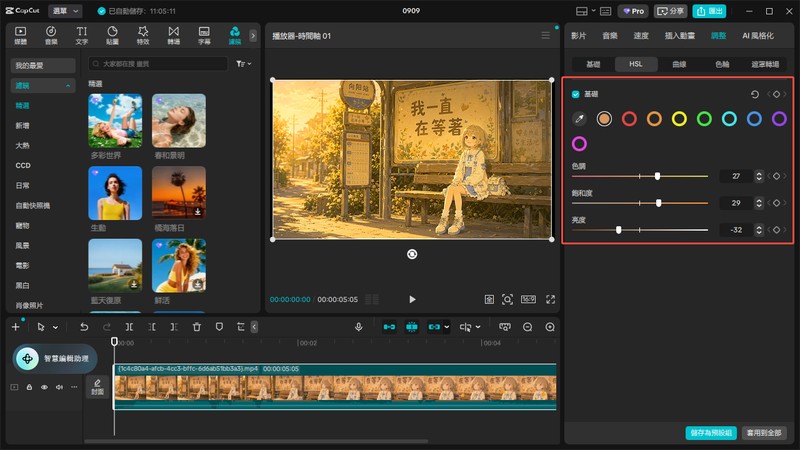The height and width of the screenshot is (450, 800).
Task: Select the red HSL color circle
Action: coord(629,119)
